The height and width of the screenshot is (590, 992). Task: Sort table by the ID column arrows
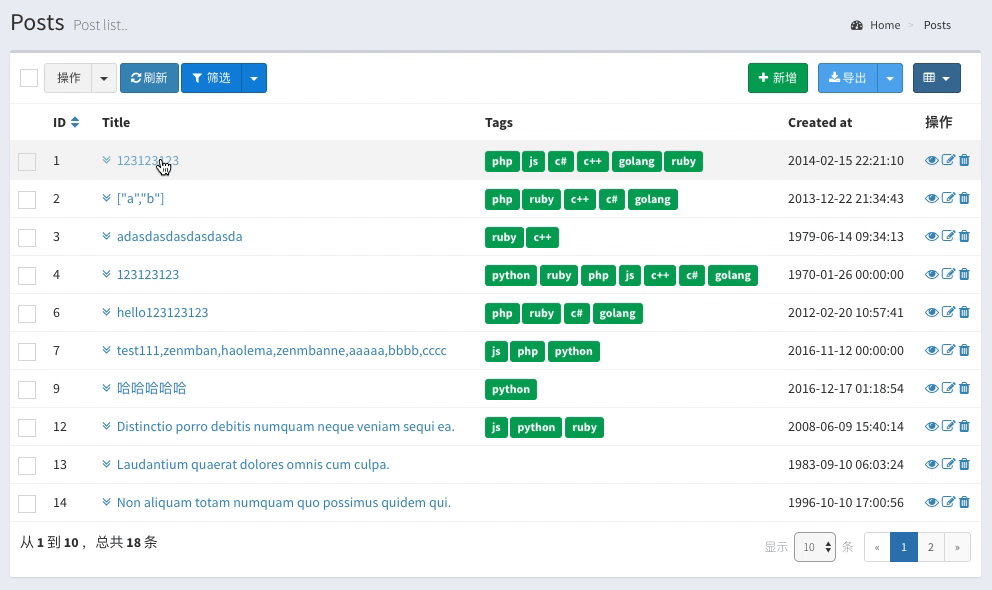click(75, 122)
